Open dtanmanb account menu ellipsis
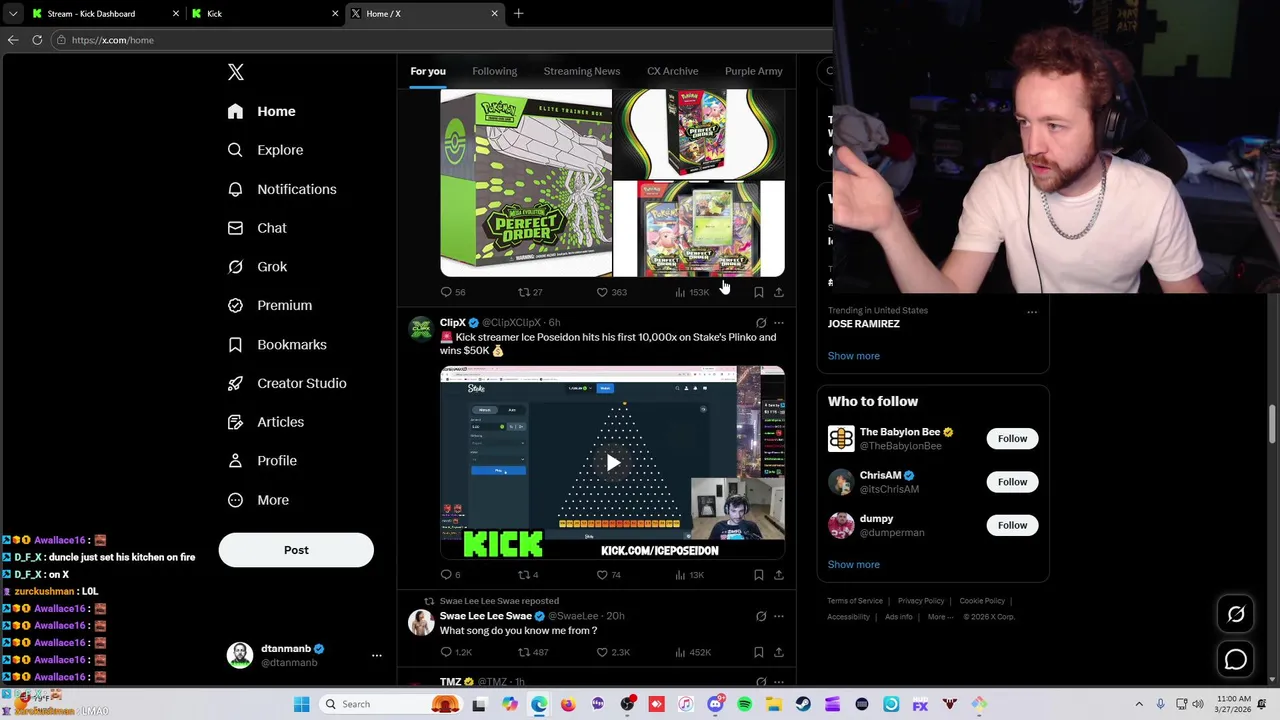Screen dimensions: 1280x720 pyautogui.click(x=377, y=655)
